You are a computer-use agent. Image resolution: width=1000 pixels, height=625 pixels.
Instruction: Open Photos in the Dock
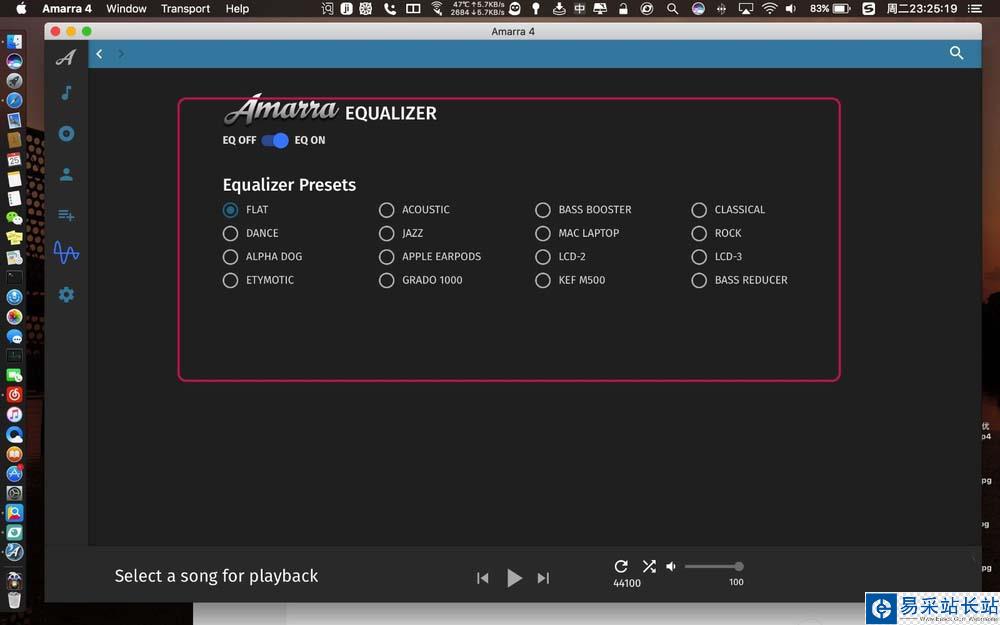[x=14, y=316]
